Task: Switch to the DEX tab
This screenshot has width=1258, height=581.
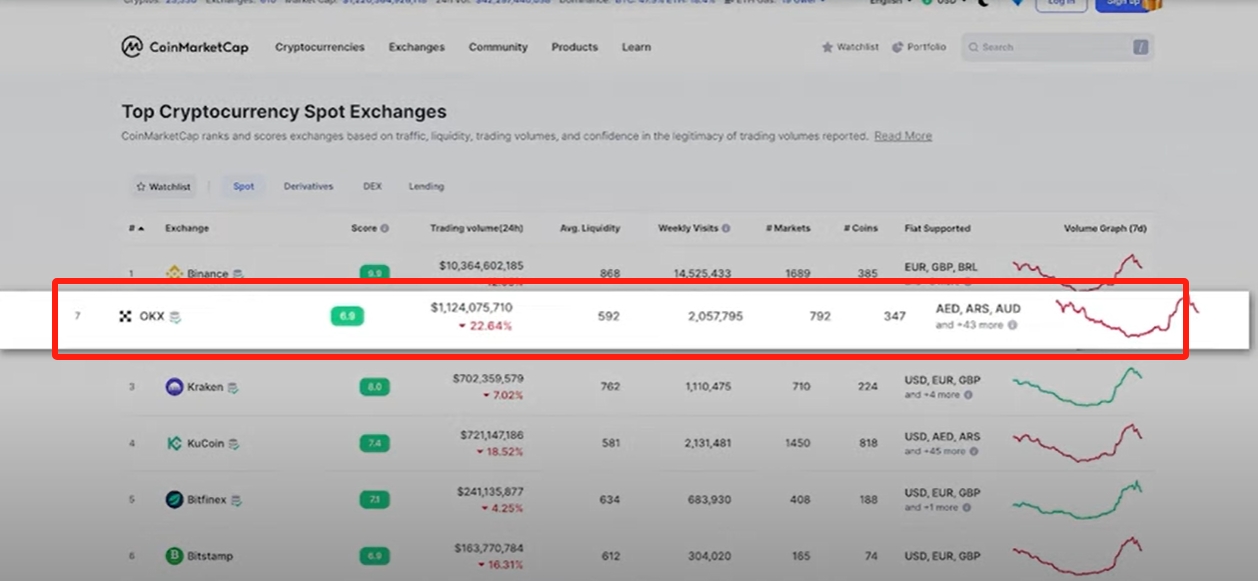Action: pyautogui.click(x=372, y=186)
